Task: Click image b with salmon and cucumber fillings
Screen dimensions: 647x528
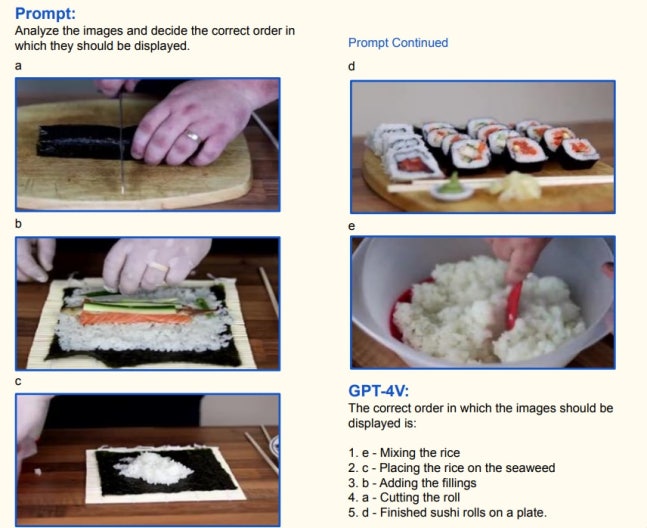Action: click(148, 303)
